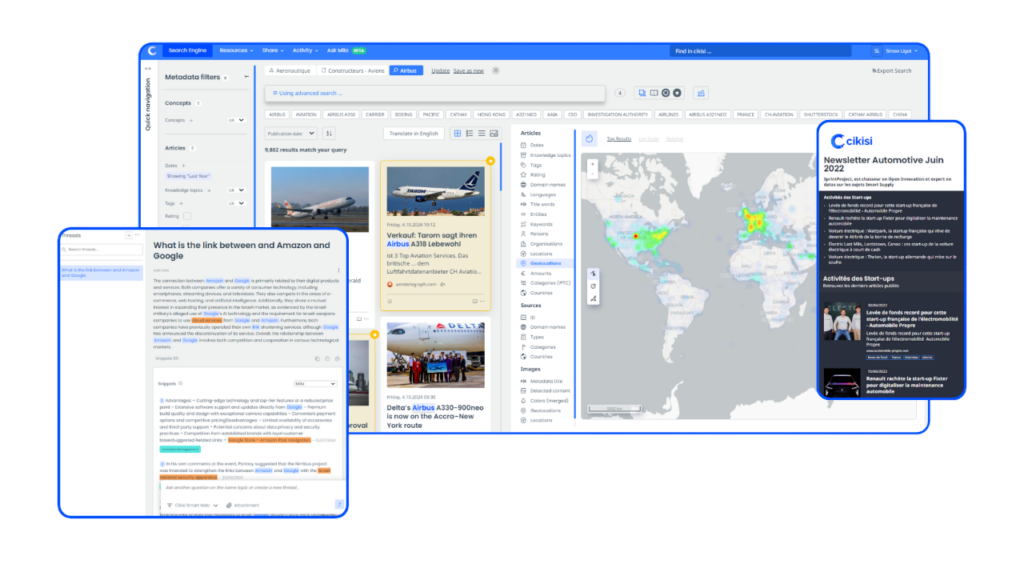Click the Attachment paperclip icon

(x=229, y=505)
